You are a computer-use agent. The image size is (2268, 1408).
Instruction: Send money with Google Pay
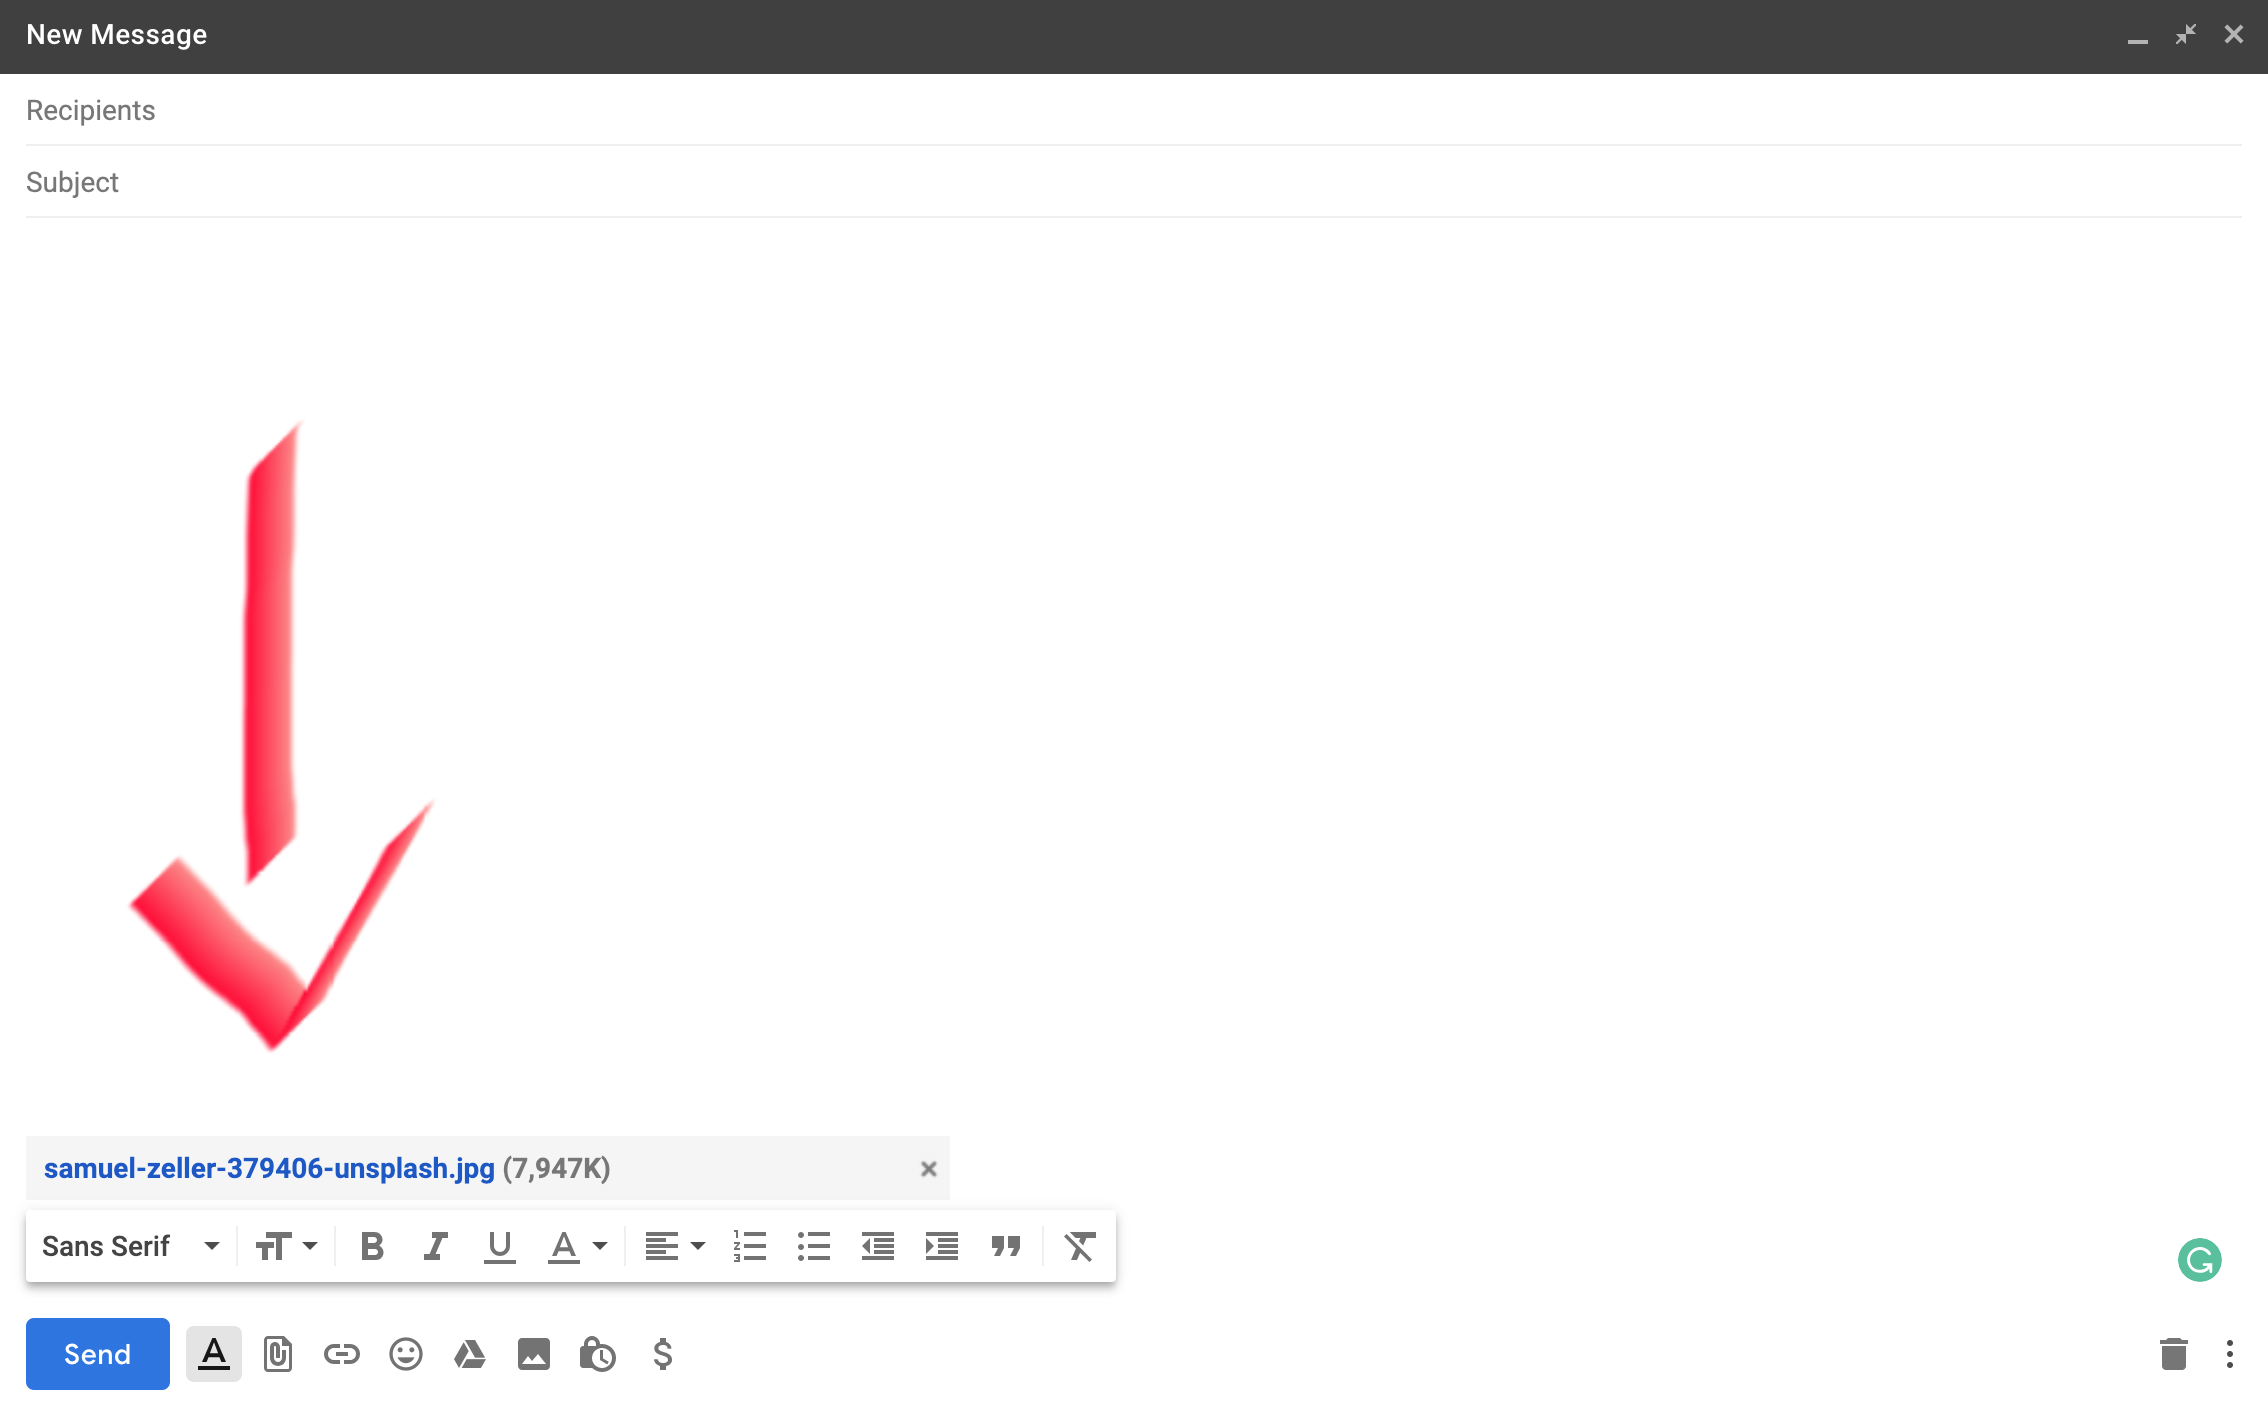(661, 1354)
